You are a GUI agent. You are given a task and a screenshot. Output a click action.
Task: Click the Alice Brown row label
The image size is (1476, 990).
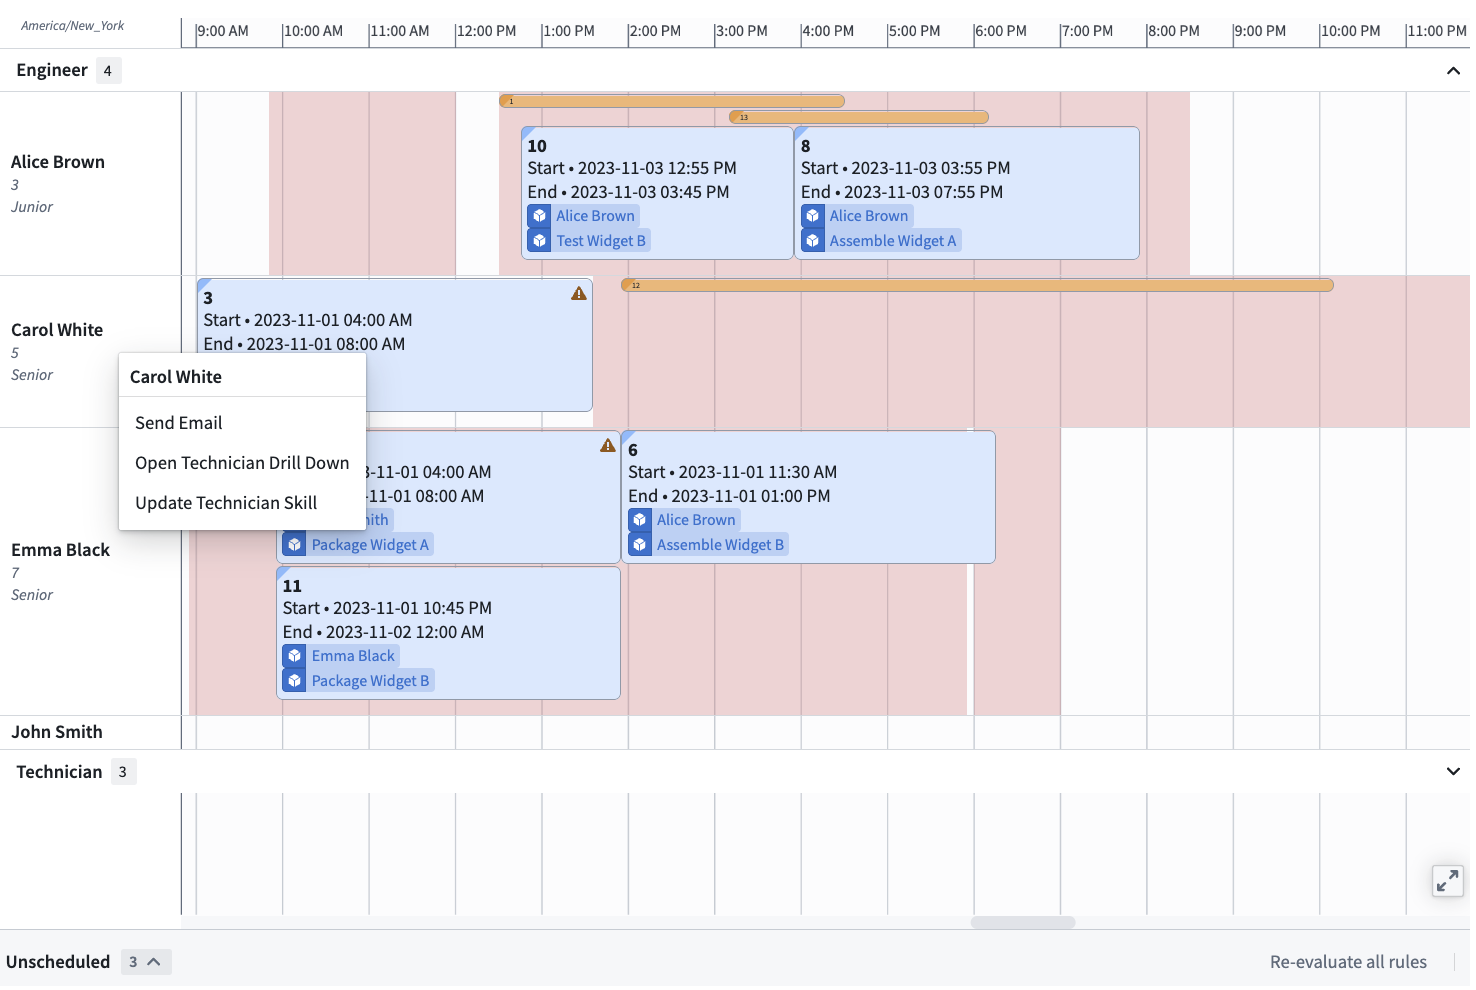coord(58,162)
